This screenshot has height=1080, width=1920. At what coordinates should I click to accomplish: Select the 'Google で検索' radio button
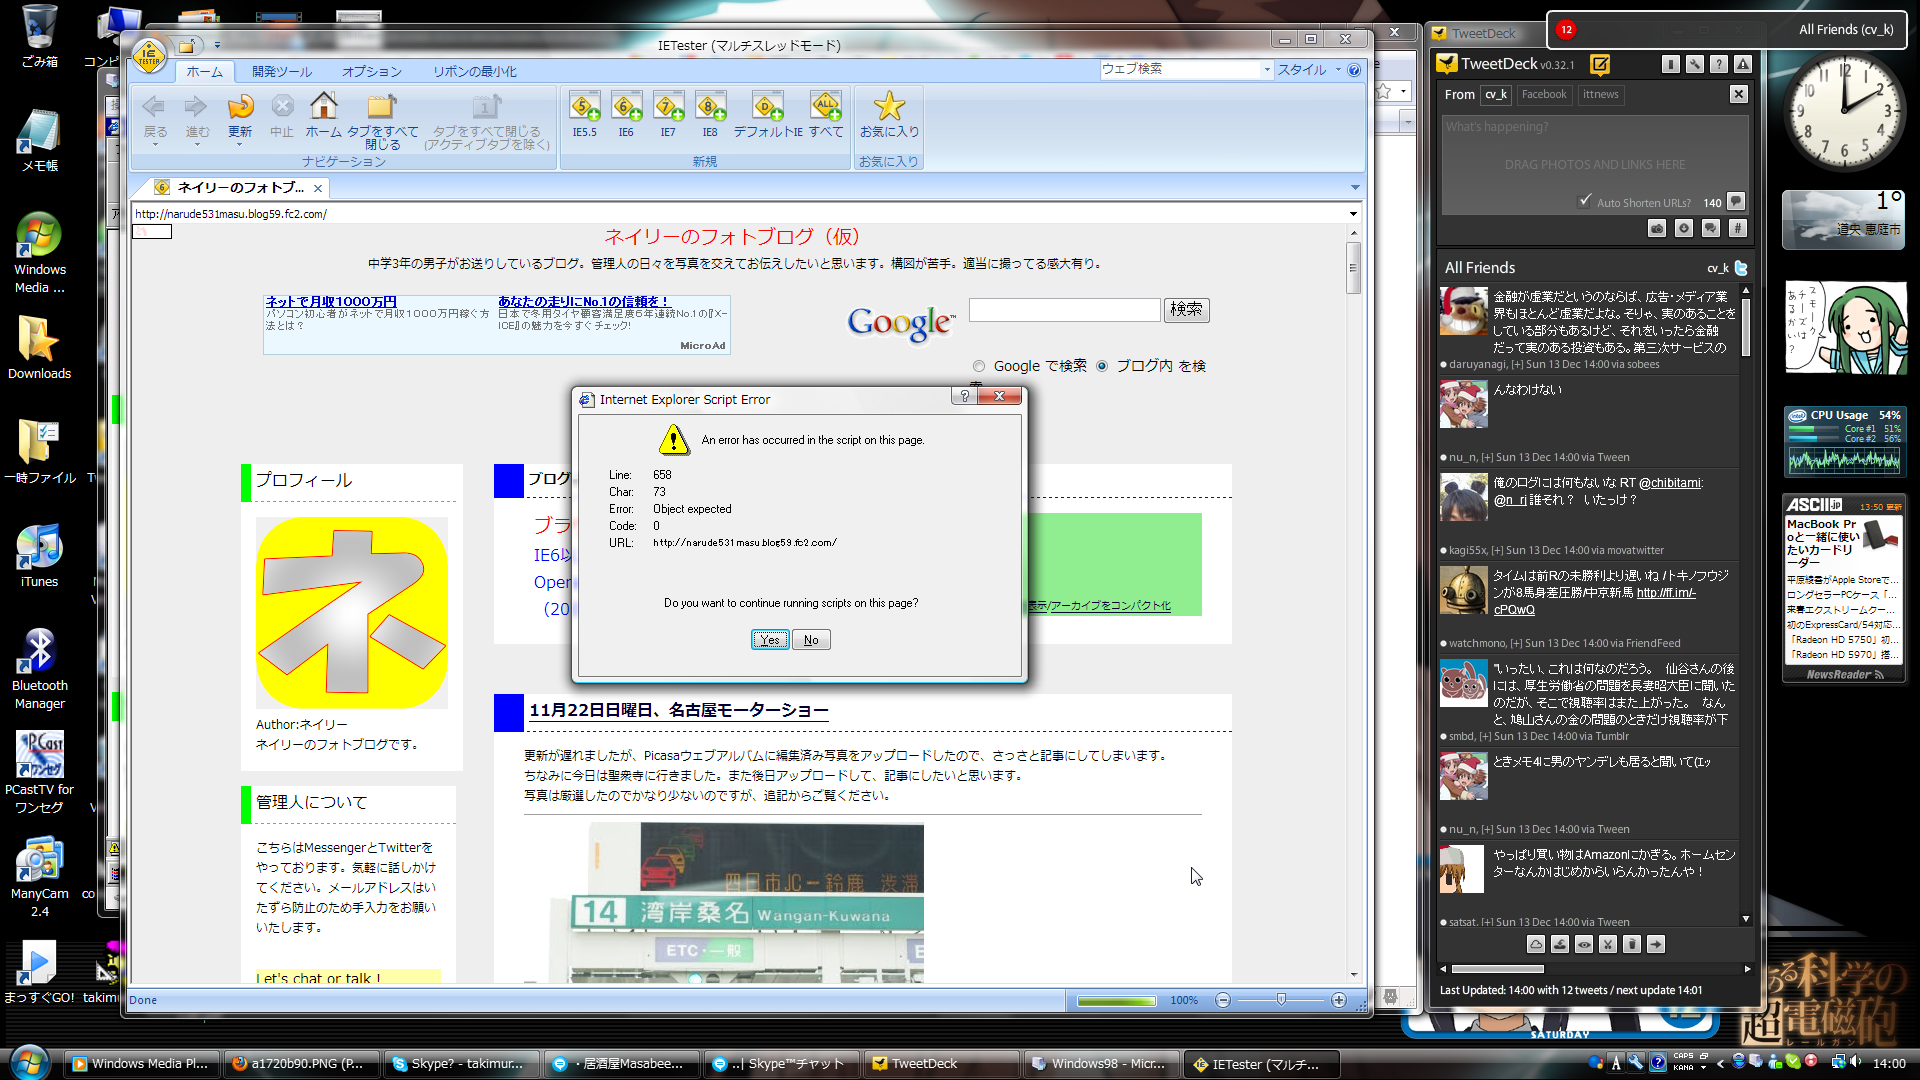[x=979, y=366]
